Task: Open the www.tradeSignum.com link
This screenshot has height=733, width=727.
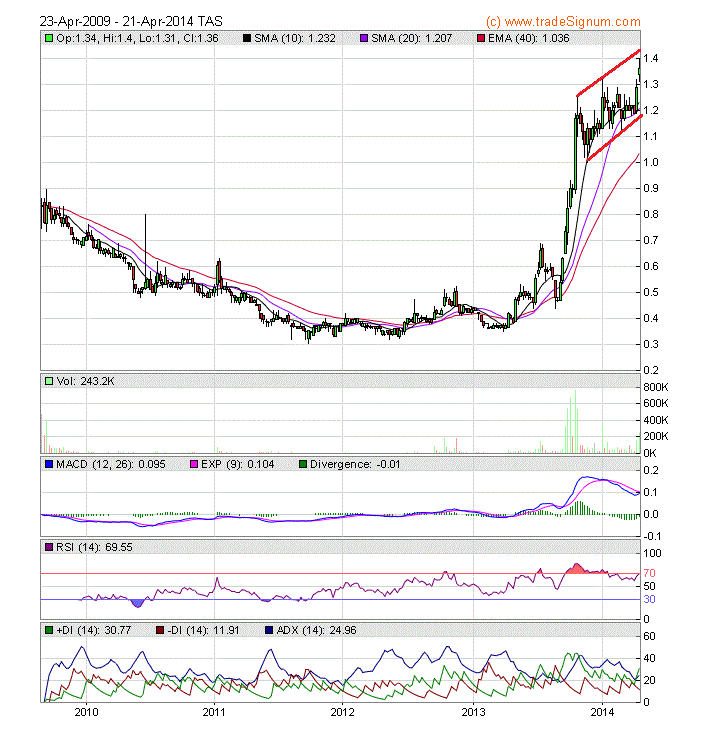Action: [563, 22]
